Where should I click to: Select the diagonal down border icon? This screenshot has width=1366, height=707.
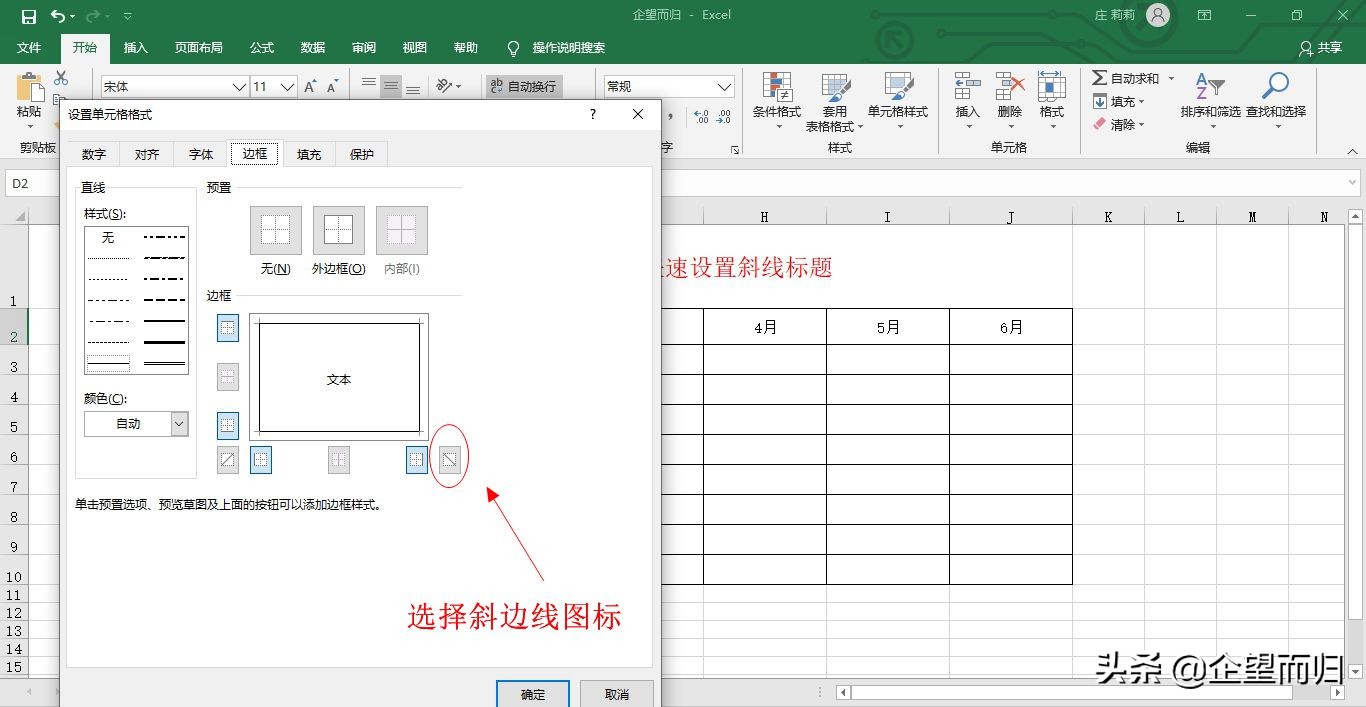[449, 458]
